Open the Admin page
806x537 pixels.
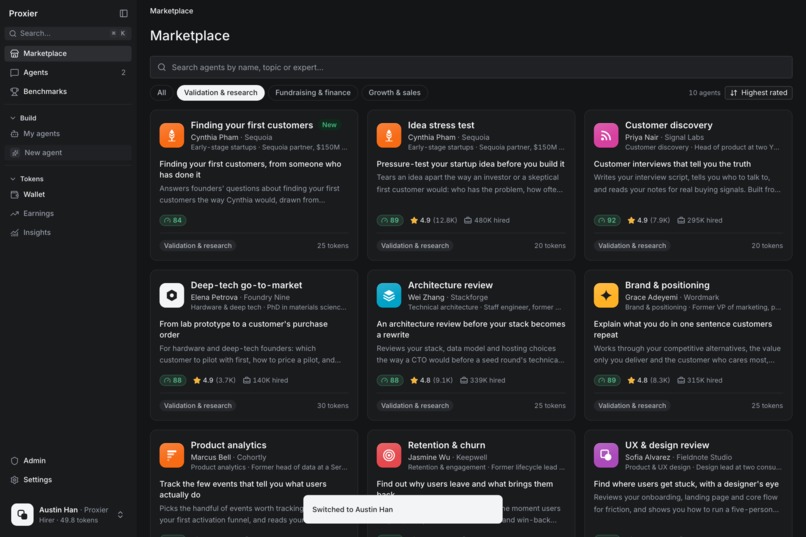[68, 461]
